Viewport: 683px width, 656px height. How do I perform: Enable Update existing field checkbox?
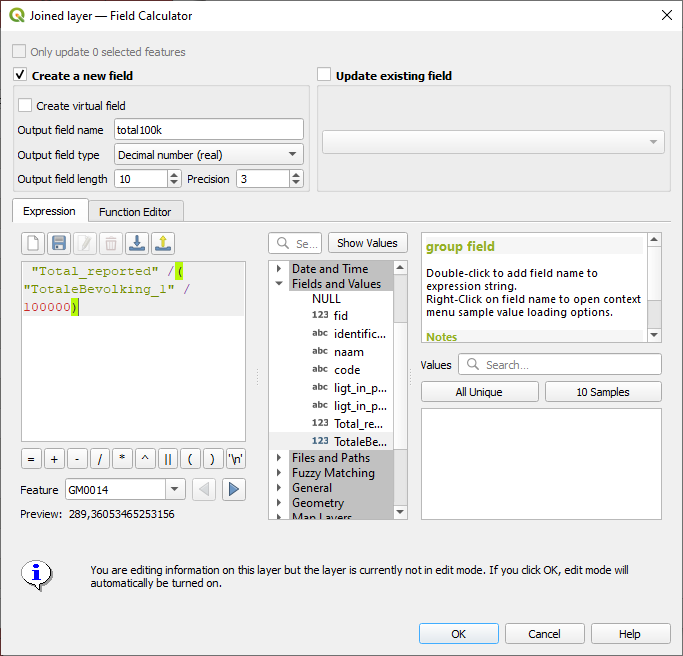324,74
